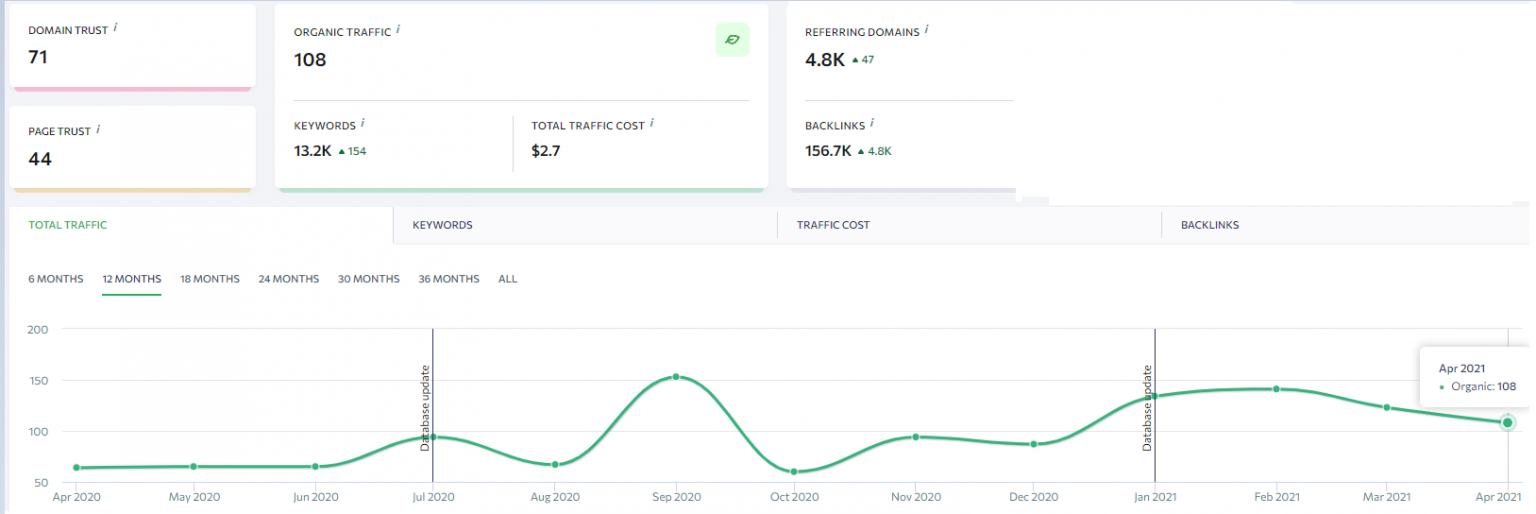Click the referring domains increase figure 47
The image size is (1536, 514).
(868, 60)
